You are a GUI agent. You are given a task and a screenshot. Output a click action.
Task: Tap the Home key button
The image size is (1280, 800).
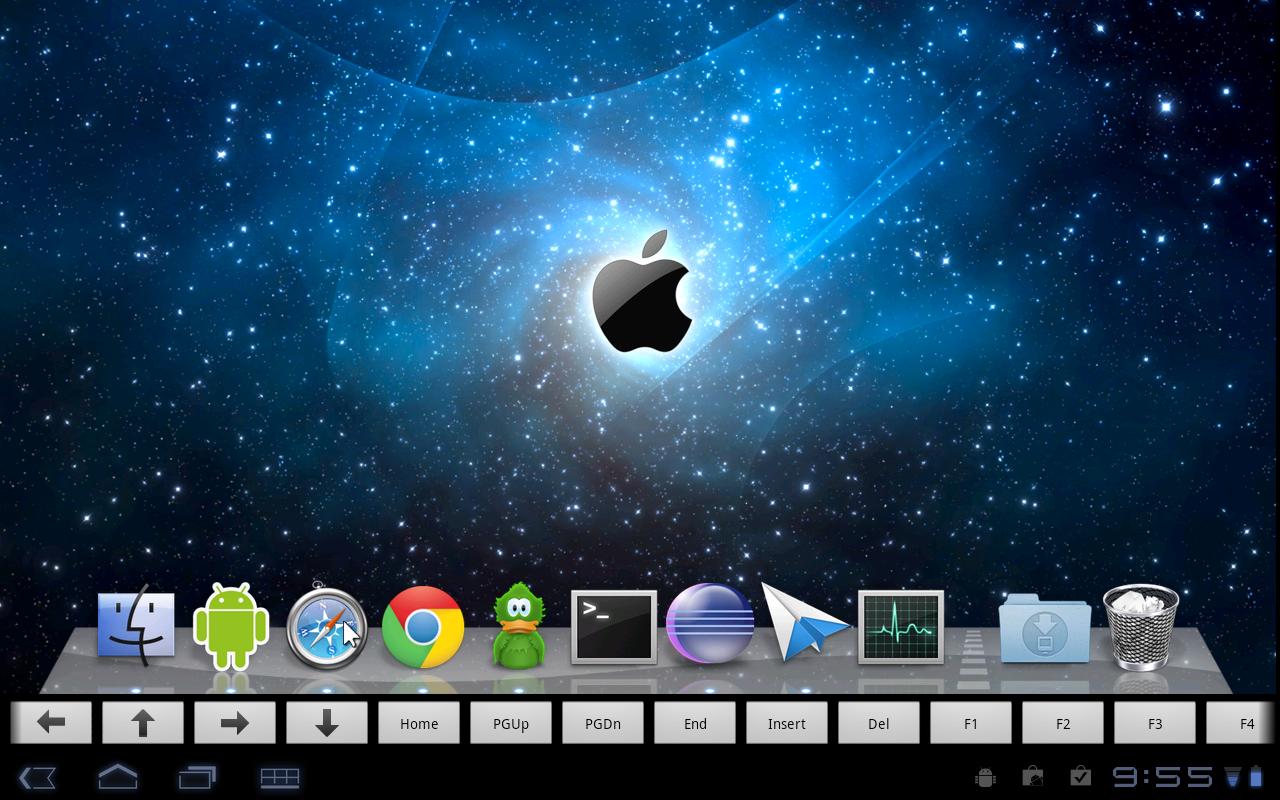(x=419, y=723)
